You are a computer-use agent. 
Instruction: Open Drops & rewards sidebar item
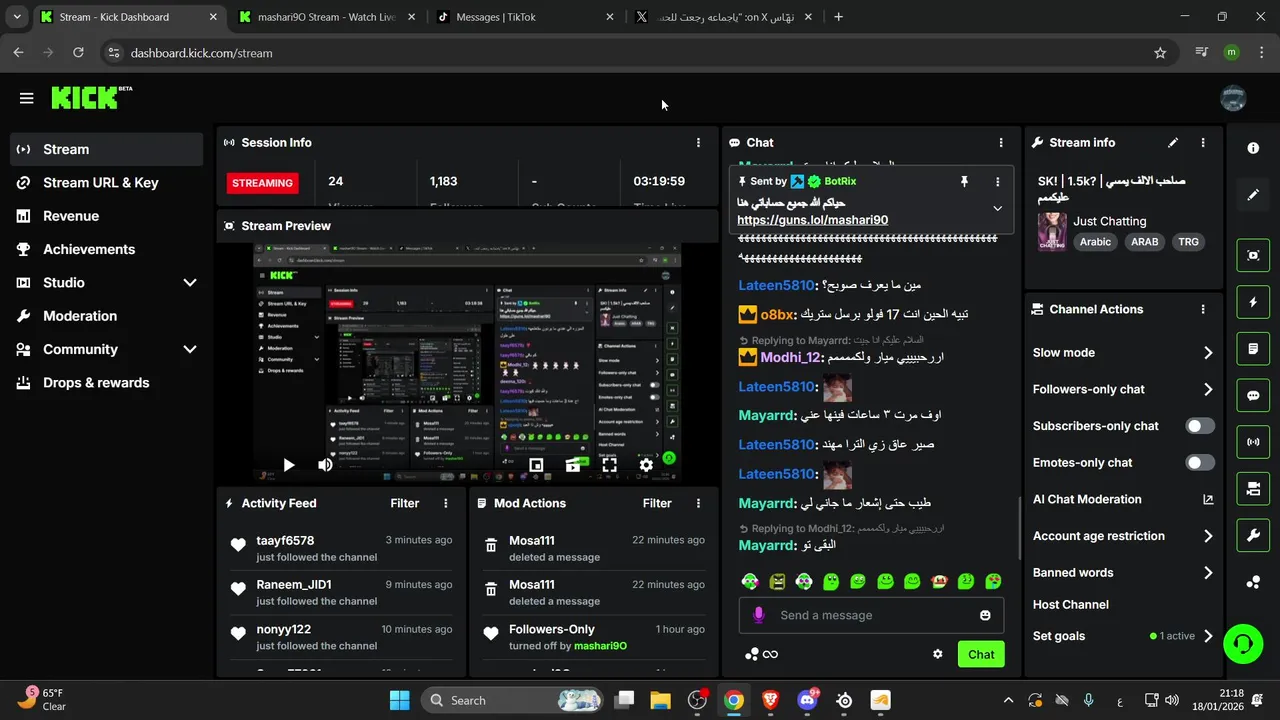[x=106, y=383]
